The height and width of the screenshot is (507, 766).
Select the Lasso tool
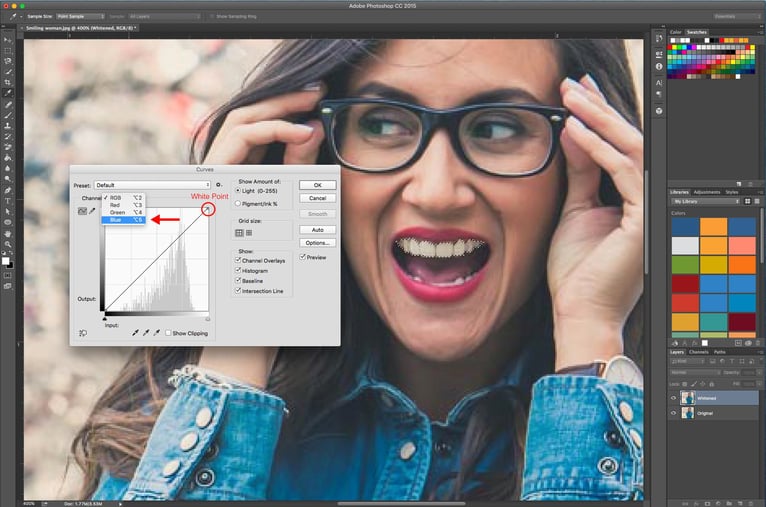click(x=7, y=62)
